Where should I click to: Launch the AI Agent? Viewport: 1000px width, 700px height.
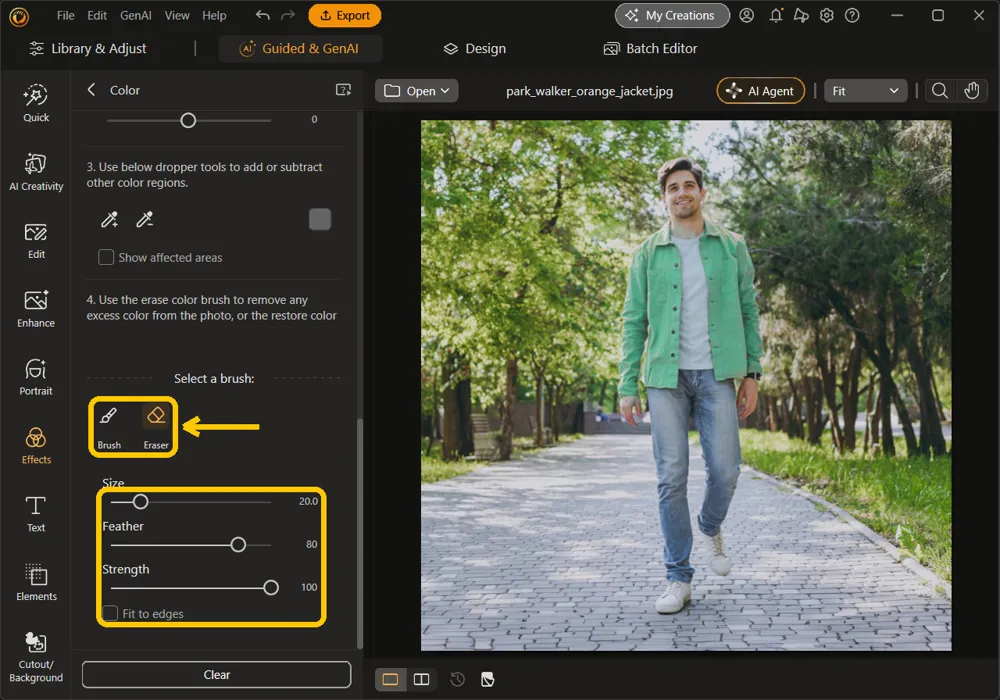click(761, 91)
